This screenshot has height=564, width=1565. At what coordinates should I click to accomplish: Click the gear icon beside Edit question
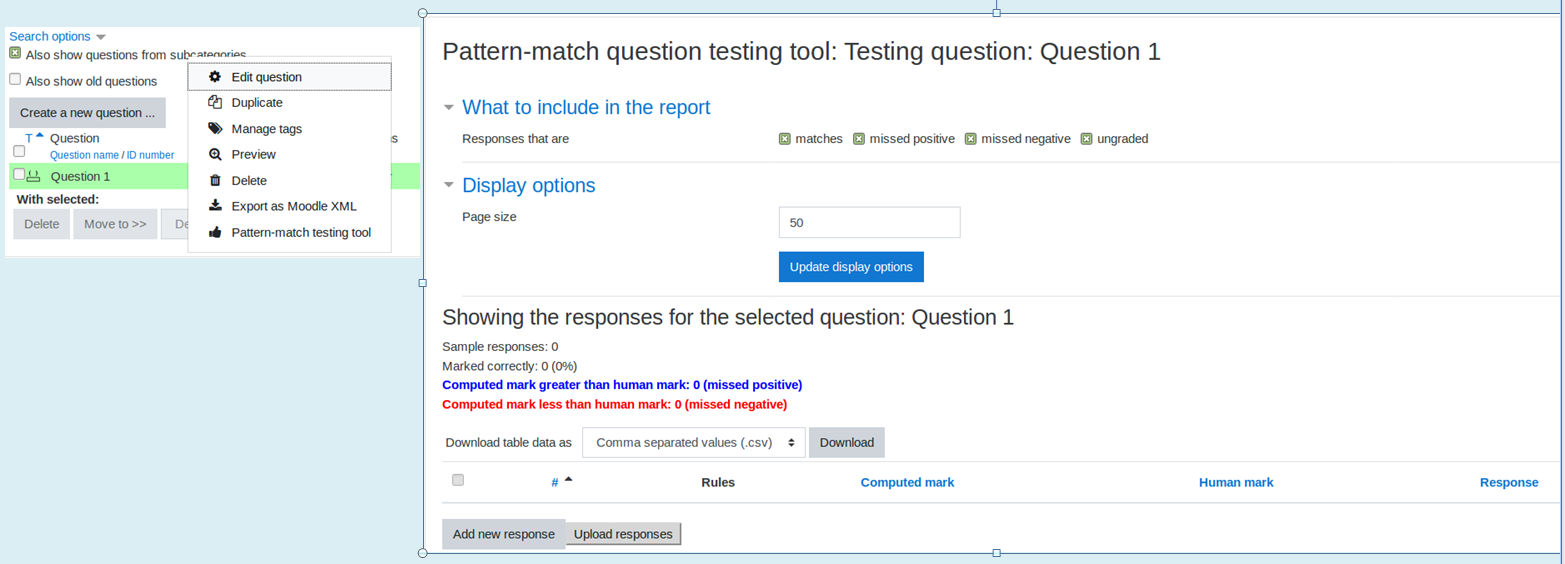click(214, 76)
